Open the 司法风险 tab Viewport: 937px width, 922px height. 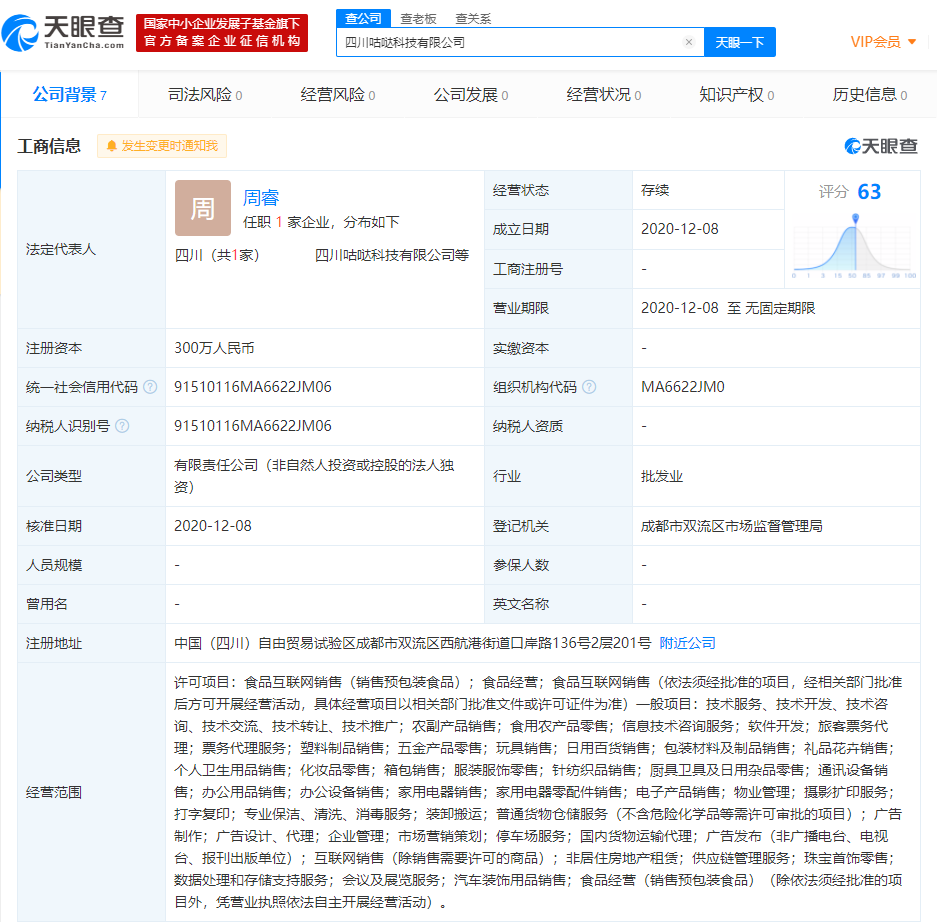(204, 95)
